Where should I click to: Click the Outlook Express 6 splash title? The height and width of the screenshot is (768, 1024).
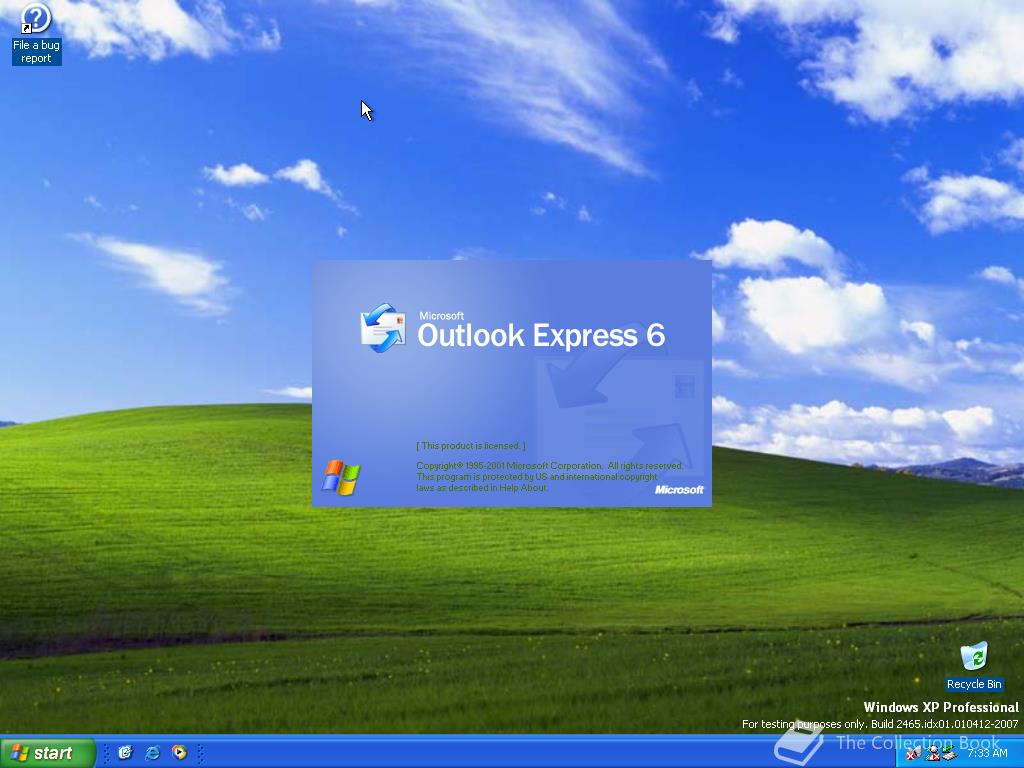click(541, 335)
